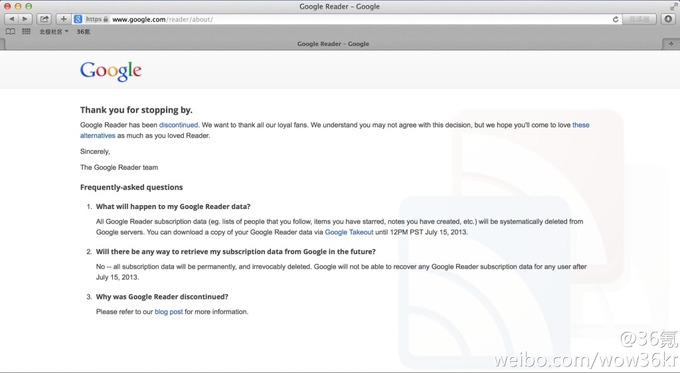Click the 'Sincerely,' line
The width and height of the screenshot is (680, 373).
point(95,151)
